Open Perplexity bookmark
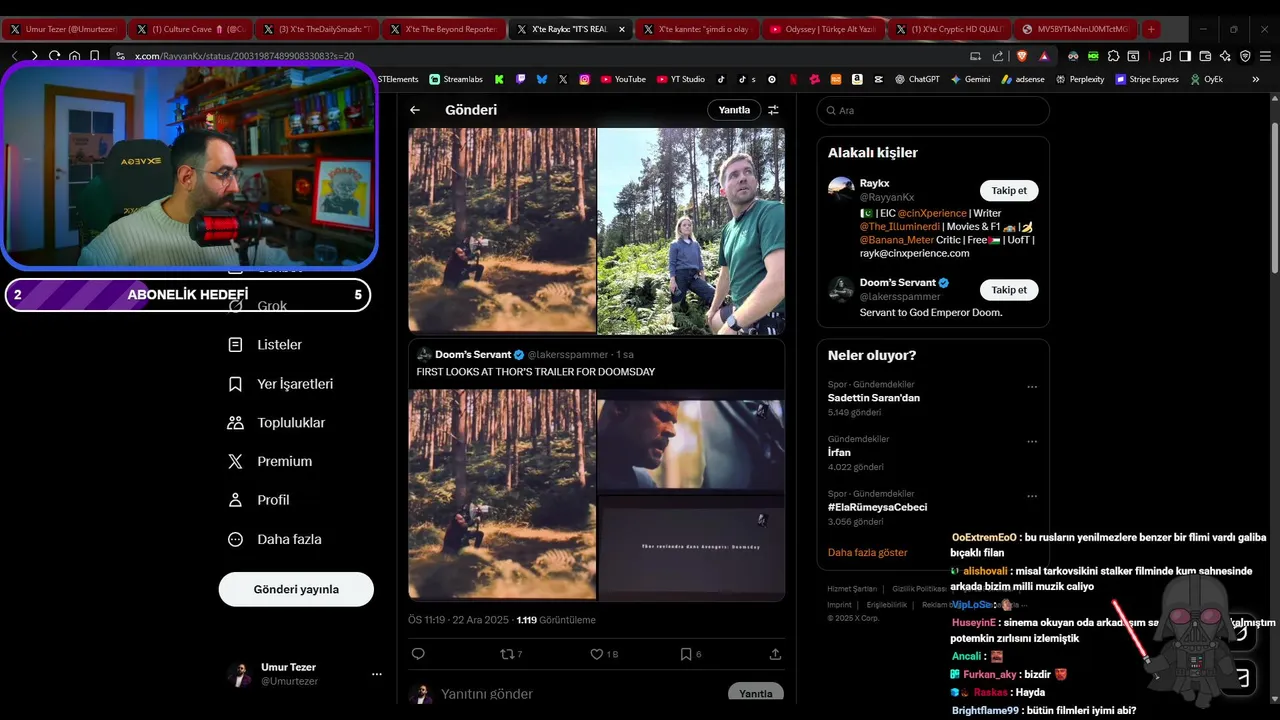The width and height of the screenshot is (1280, 720). coord(1079,79)
